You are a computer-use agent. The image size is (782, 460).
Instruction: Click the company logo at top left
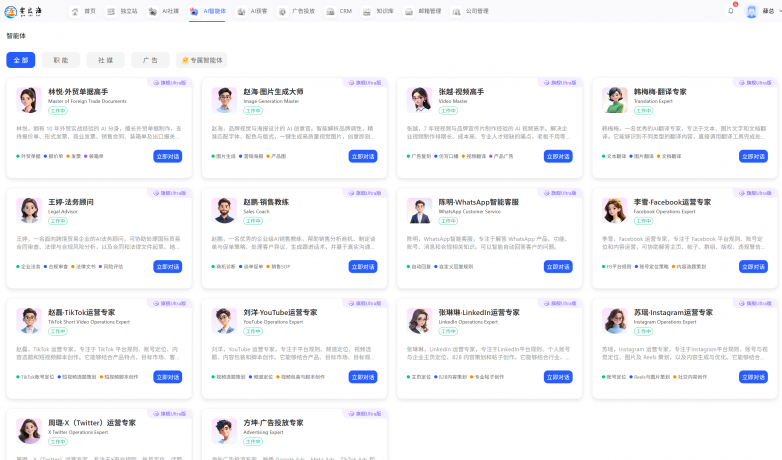tap(23, 11)
